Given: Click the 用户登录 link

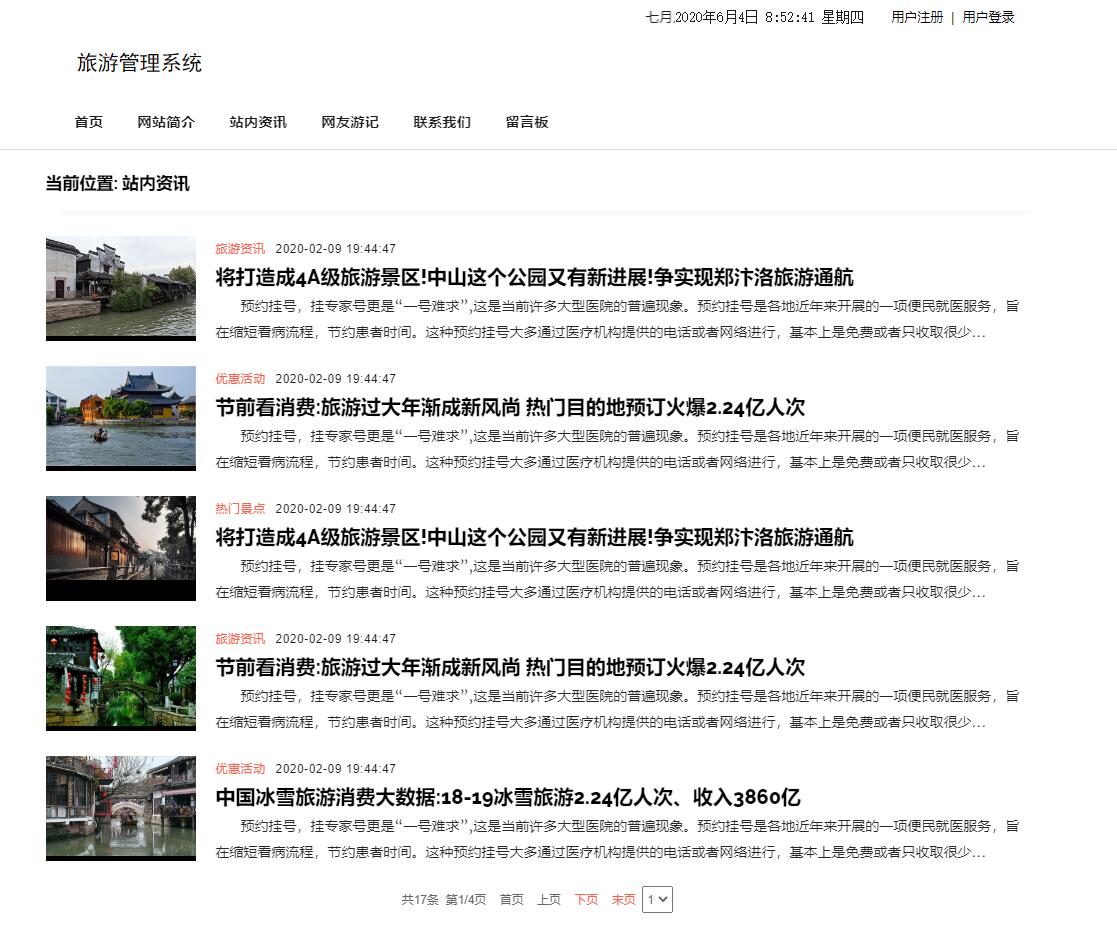Looking at the screenshot, I should pyautogui.click(x=986, y=17).
